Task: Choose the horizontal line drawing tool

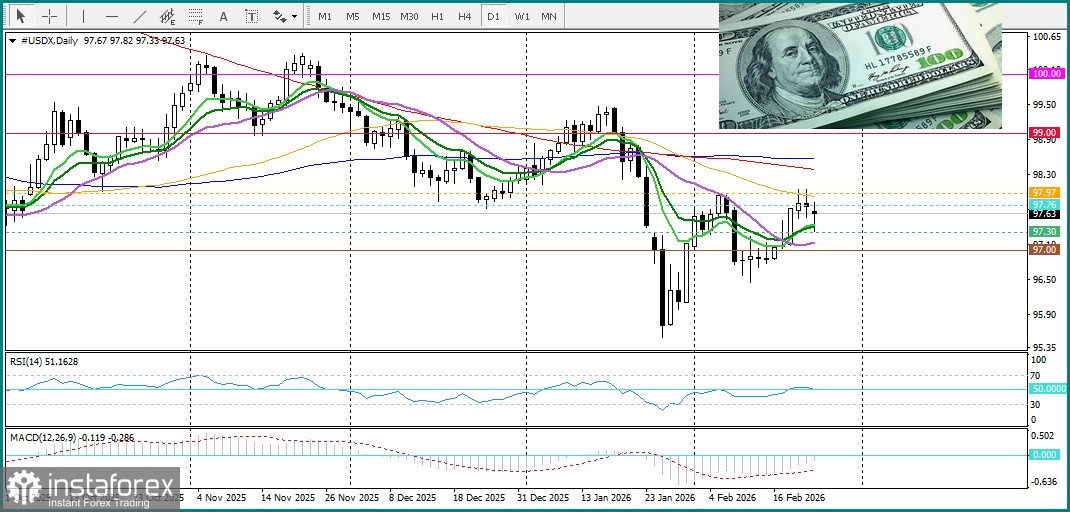Action: pos(111,17)
